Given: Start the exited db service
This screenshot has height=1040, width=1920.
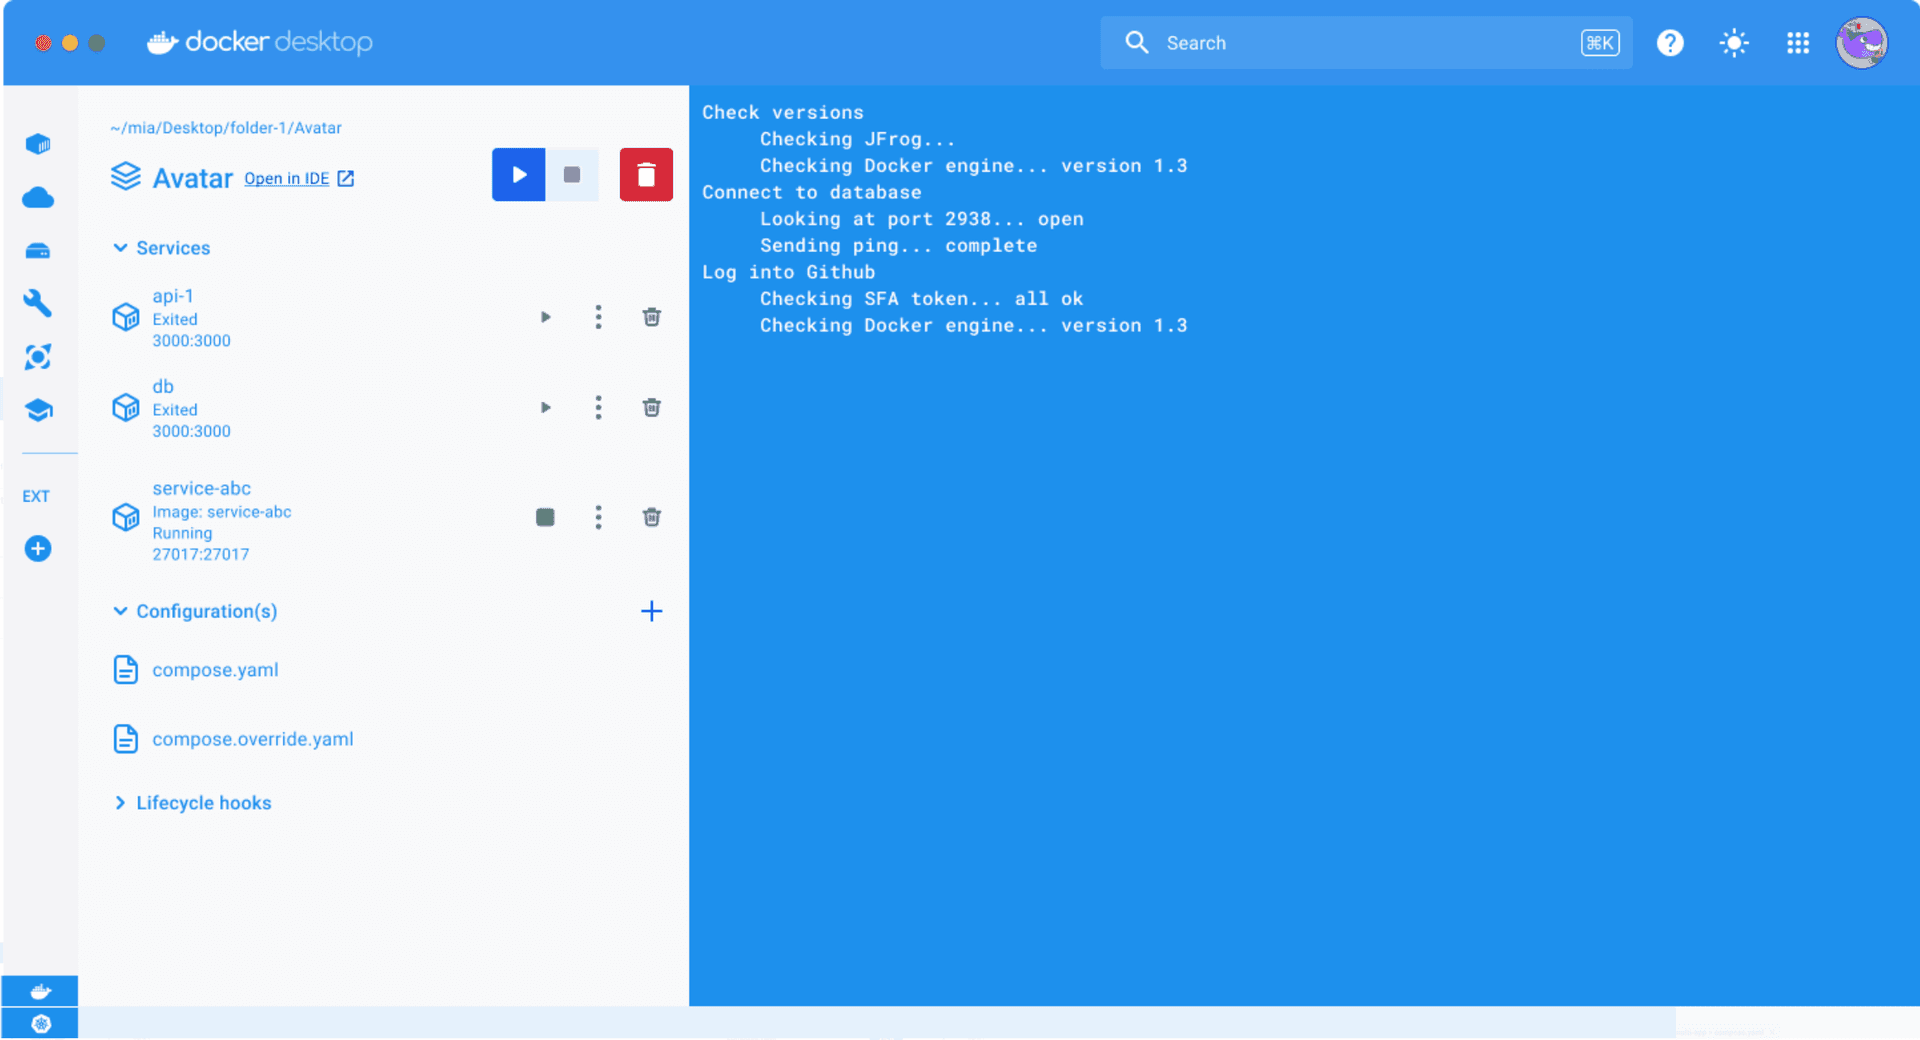Looking at the screenshot, I should (x=545, y=407).
